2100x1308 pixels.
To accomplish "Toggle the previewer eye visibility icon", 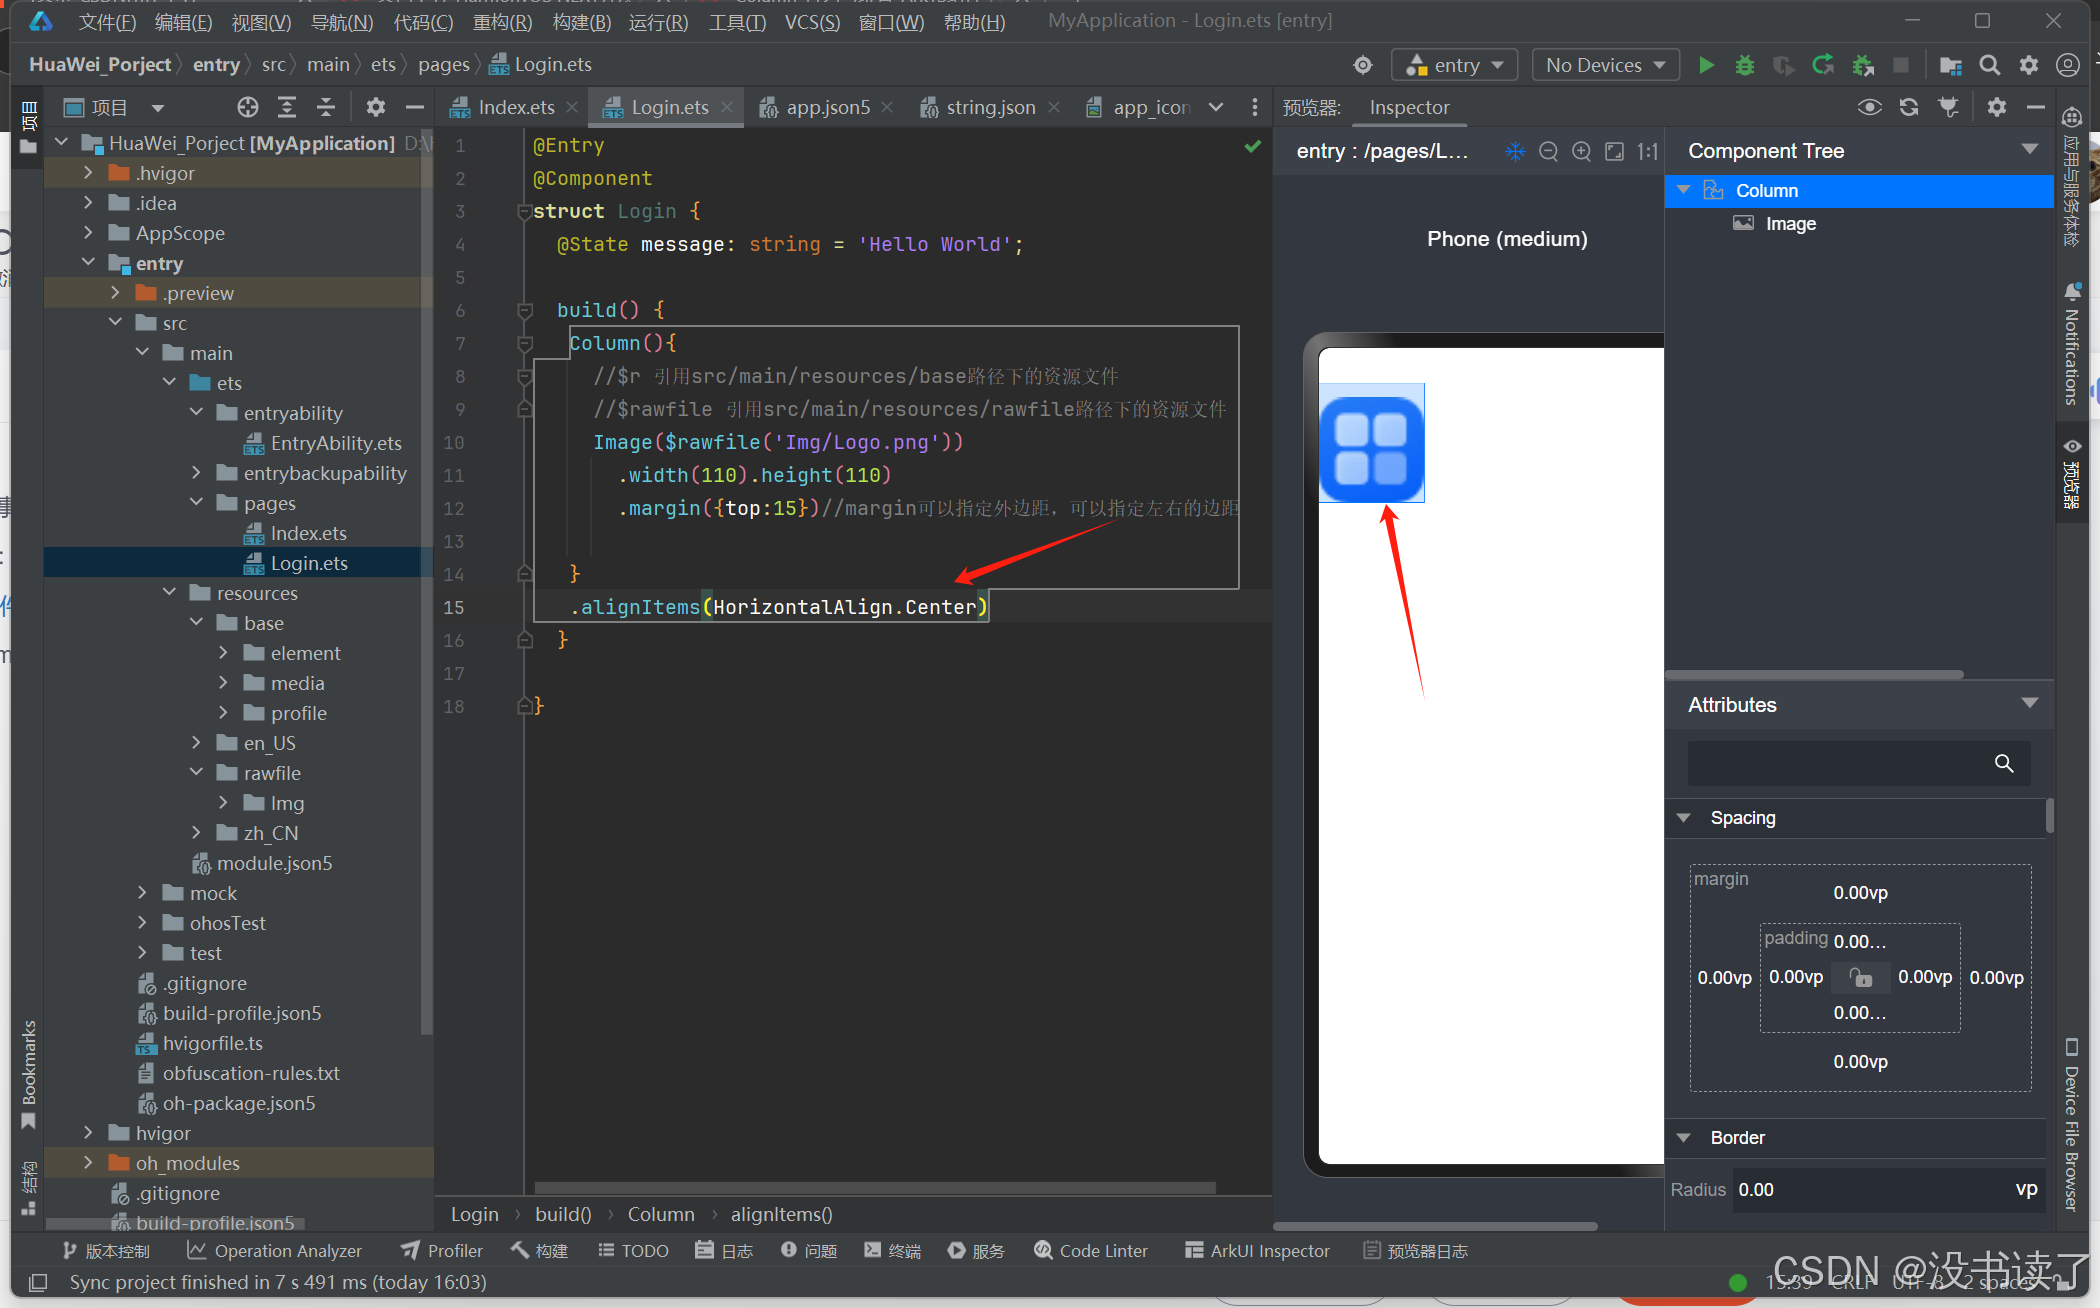I will point(1869,107).
